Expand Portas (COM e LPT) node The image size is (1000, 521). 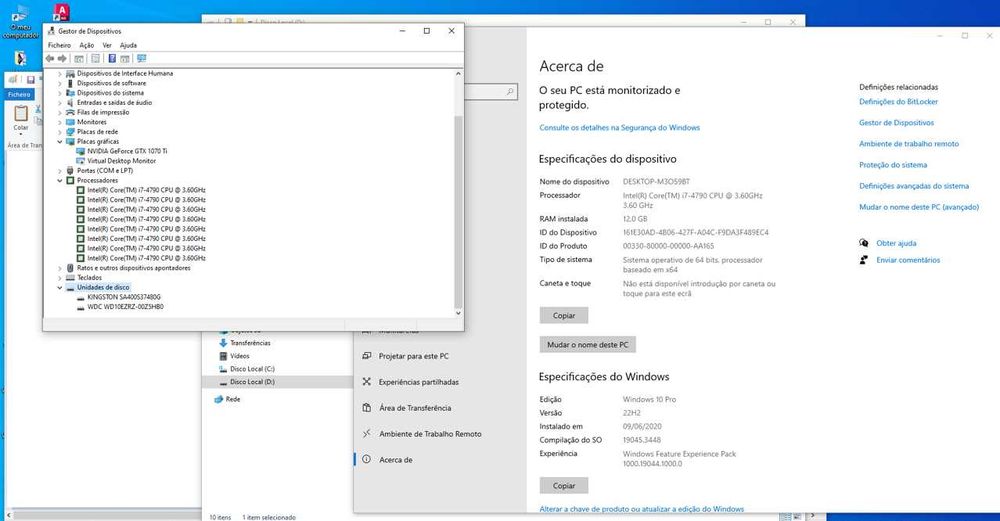tap(60, 170)
